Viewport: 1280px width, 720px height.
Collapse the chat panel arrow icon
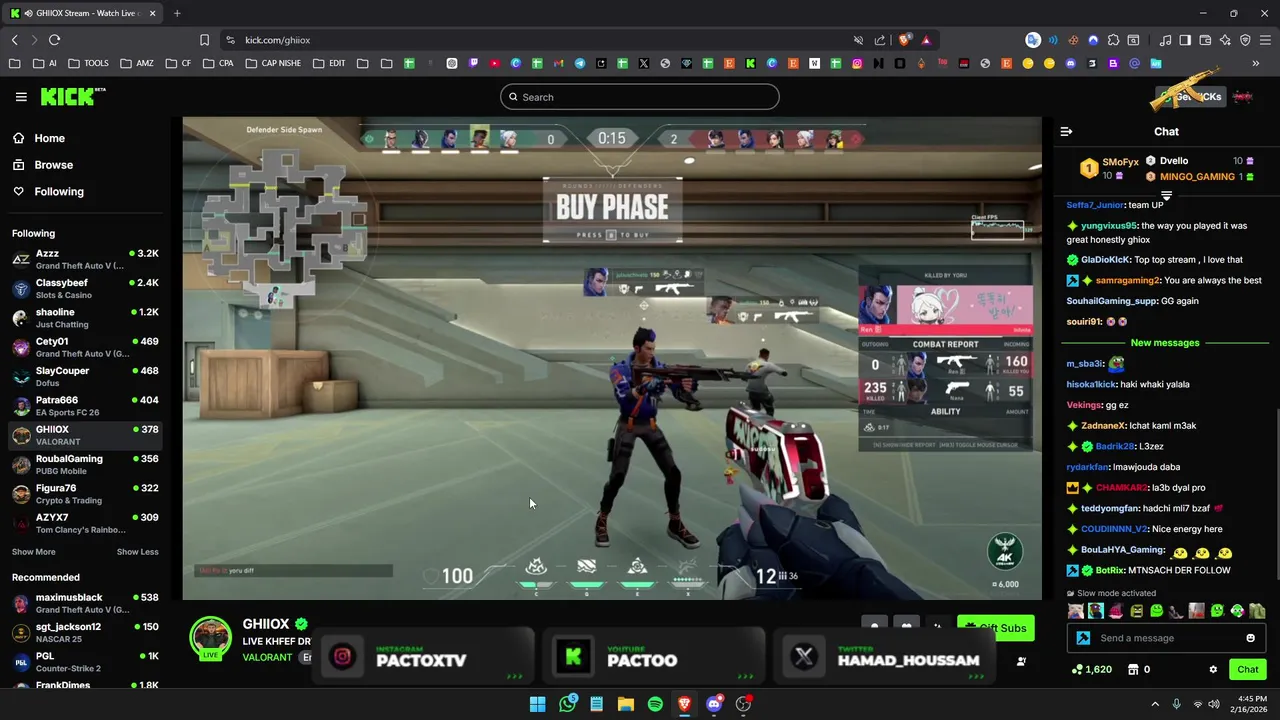pyautogui.click(x=1066, y=132)
